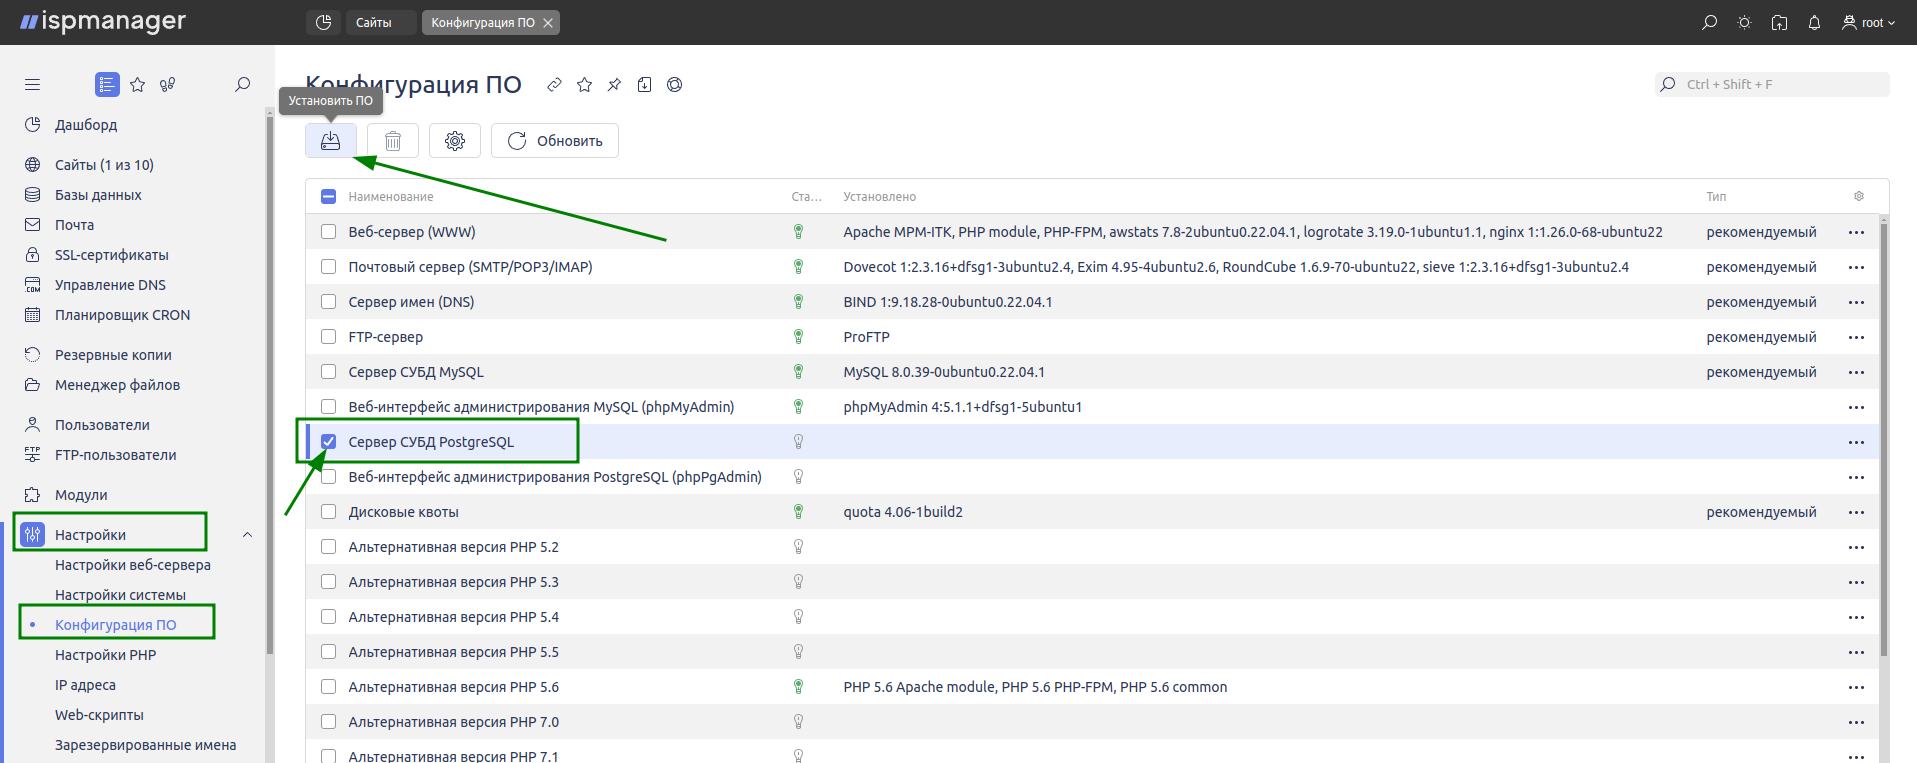Open Почта in the sidebar
Screen dimensions: 1917x763
74,225
